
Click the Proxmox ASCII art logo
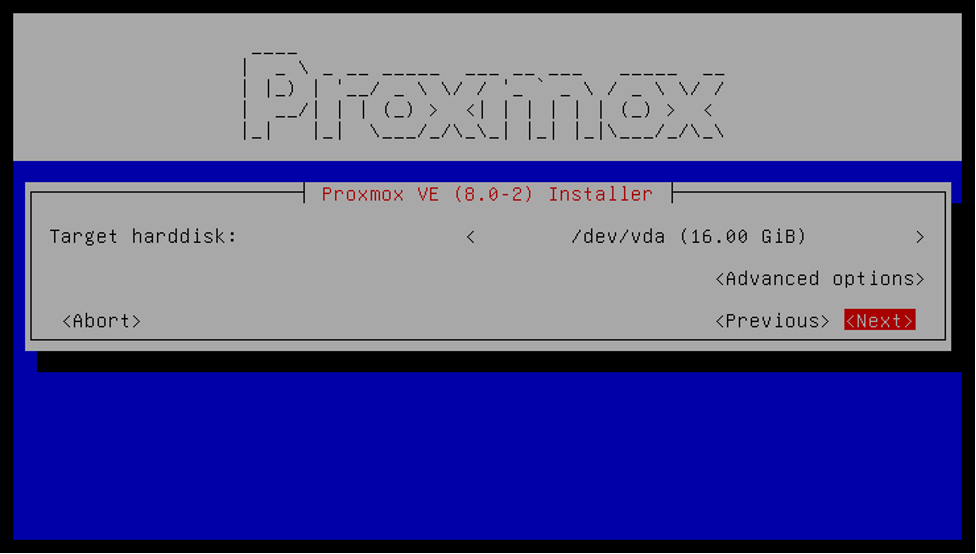click(x=484, y=95)
